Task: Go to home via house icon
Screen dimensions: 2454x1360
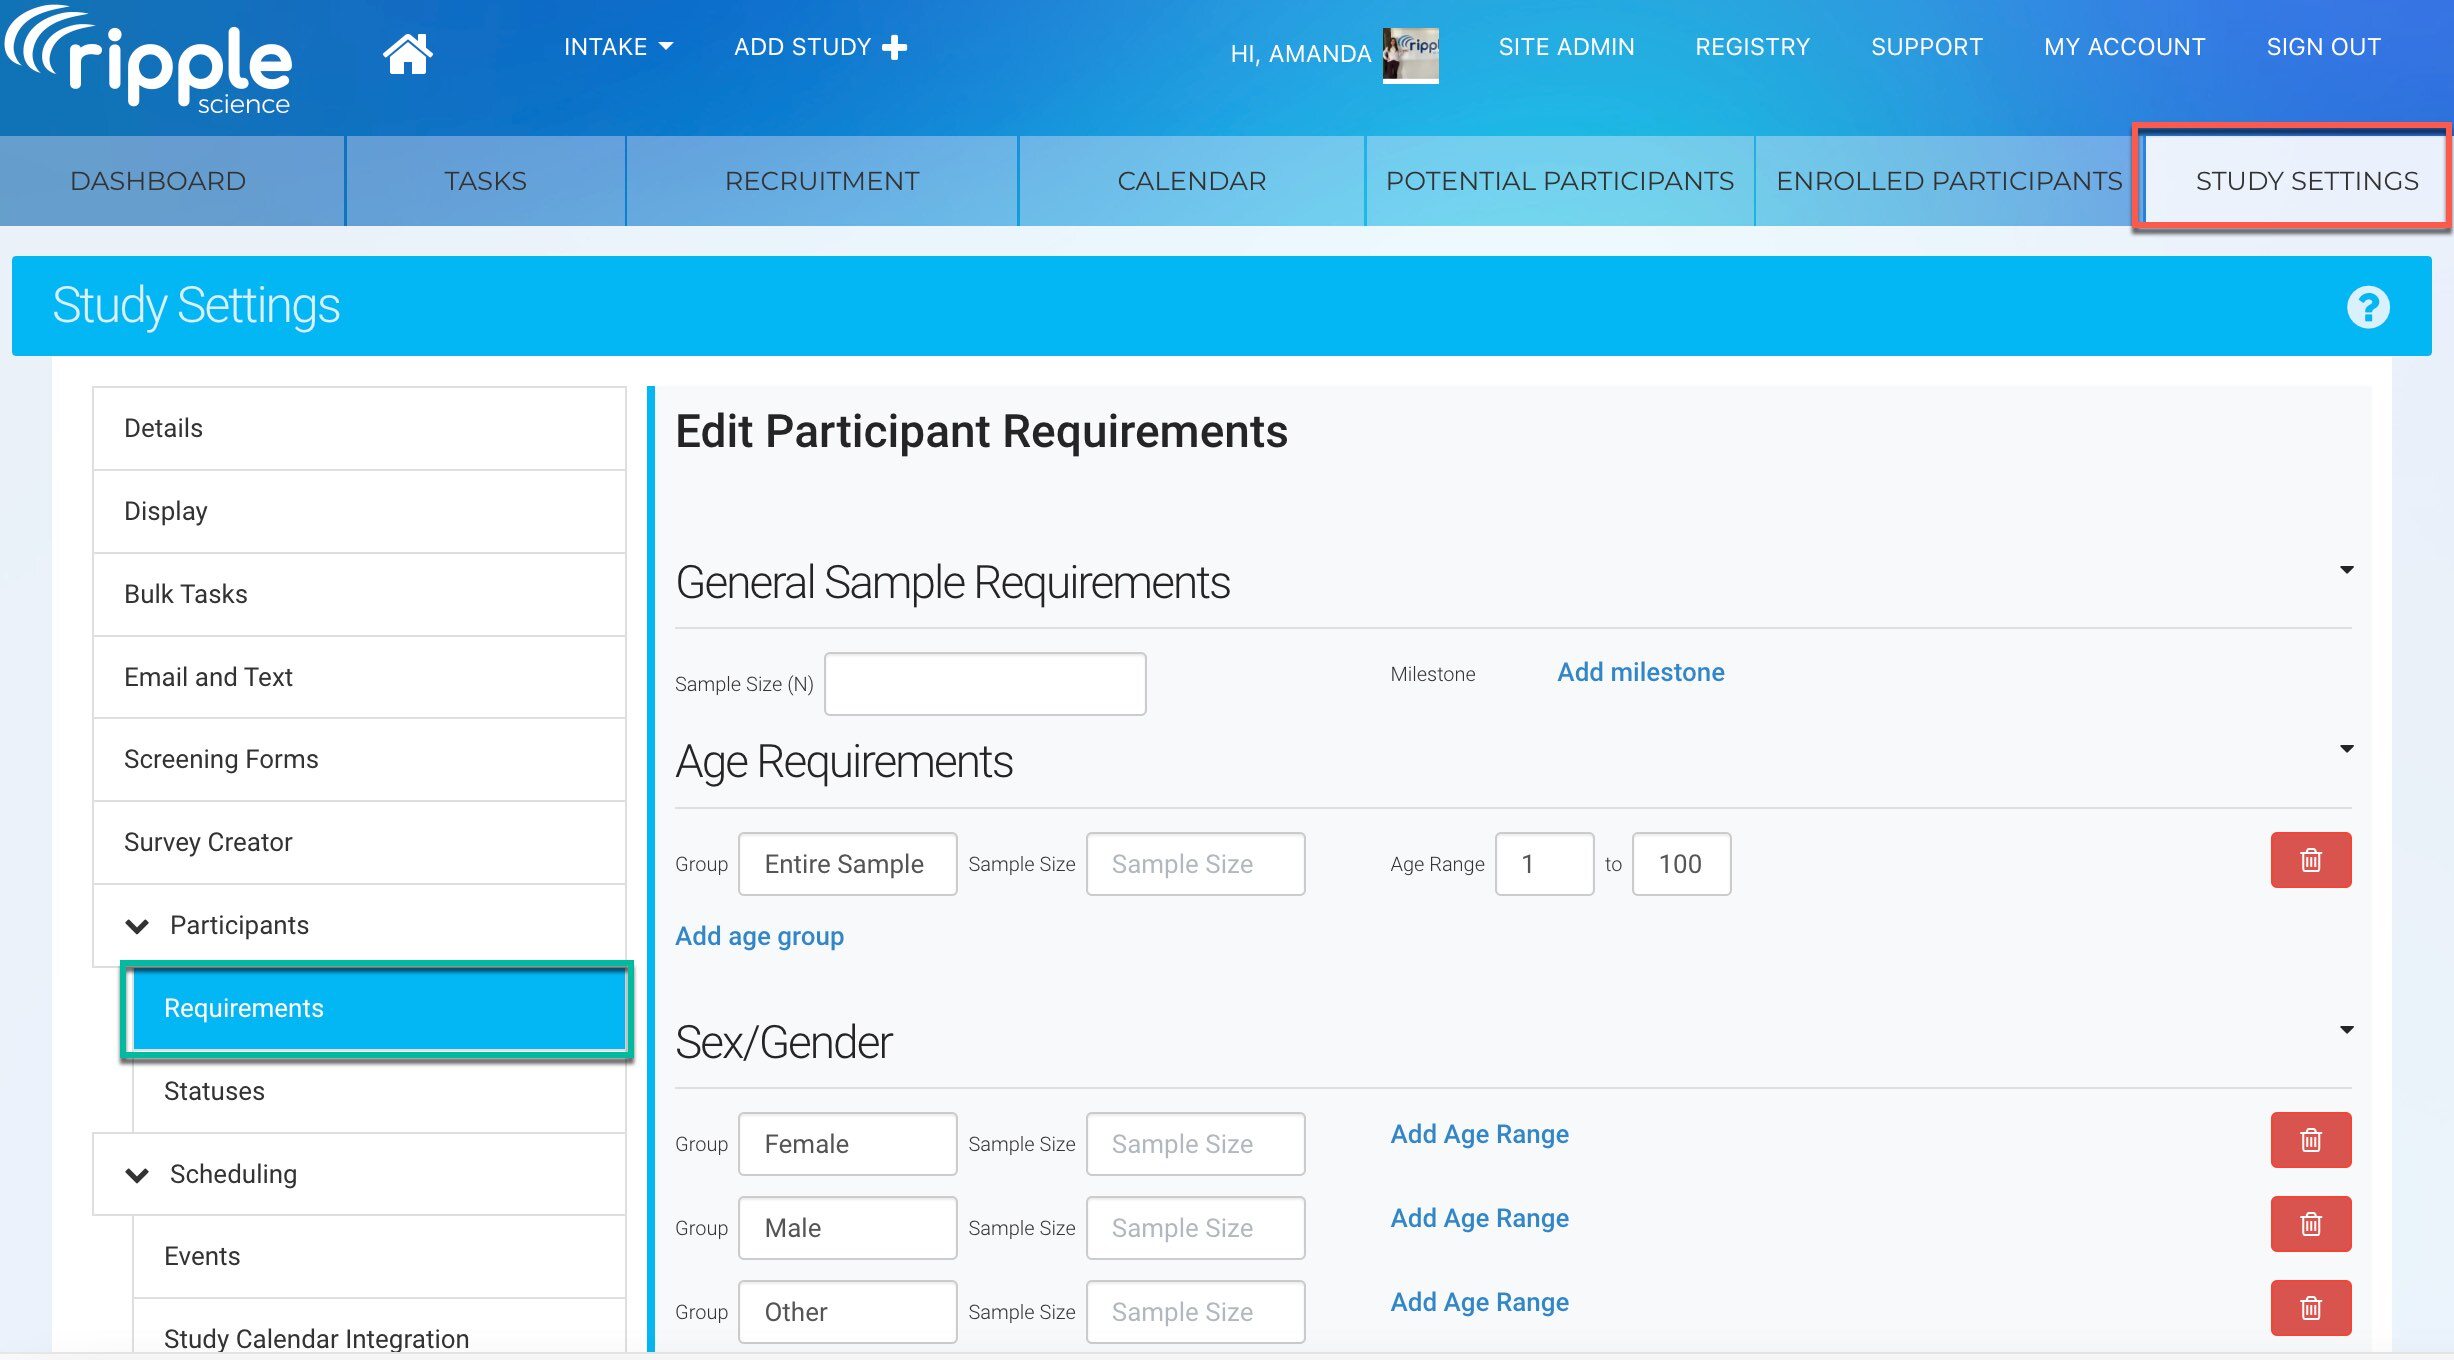Action: point(407,53)
